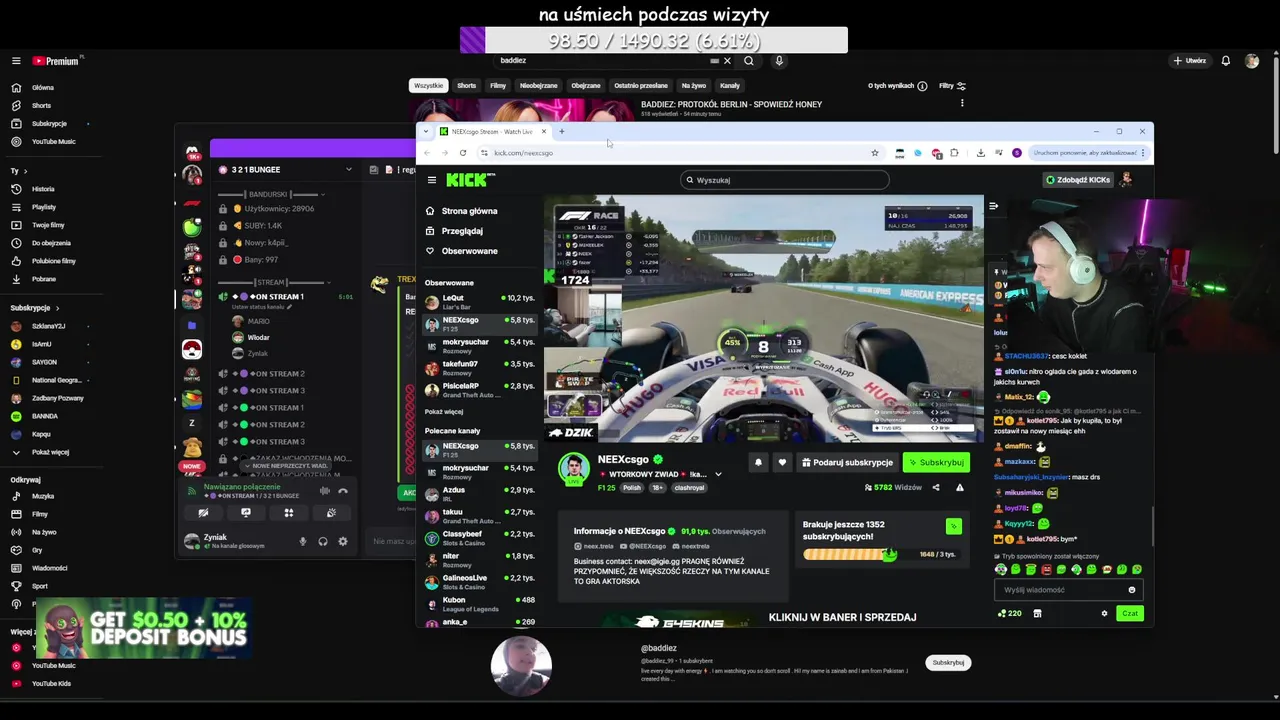This screenshot has height=720, width=1280.
Task: Open subscription goal green button
Action: pos(953,526)
